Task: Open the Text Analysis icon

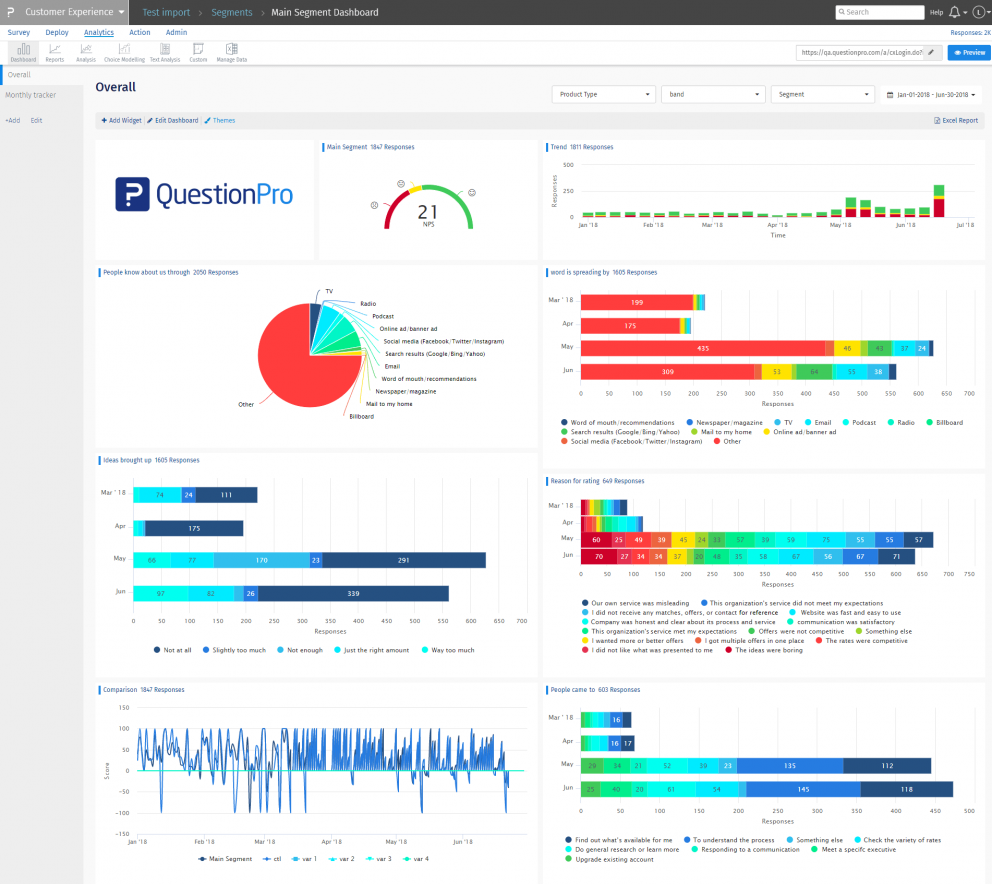Action: click(x=165, y=52)
